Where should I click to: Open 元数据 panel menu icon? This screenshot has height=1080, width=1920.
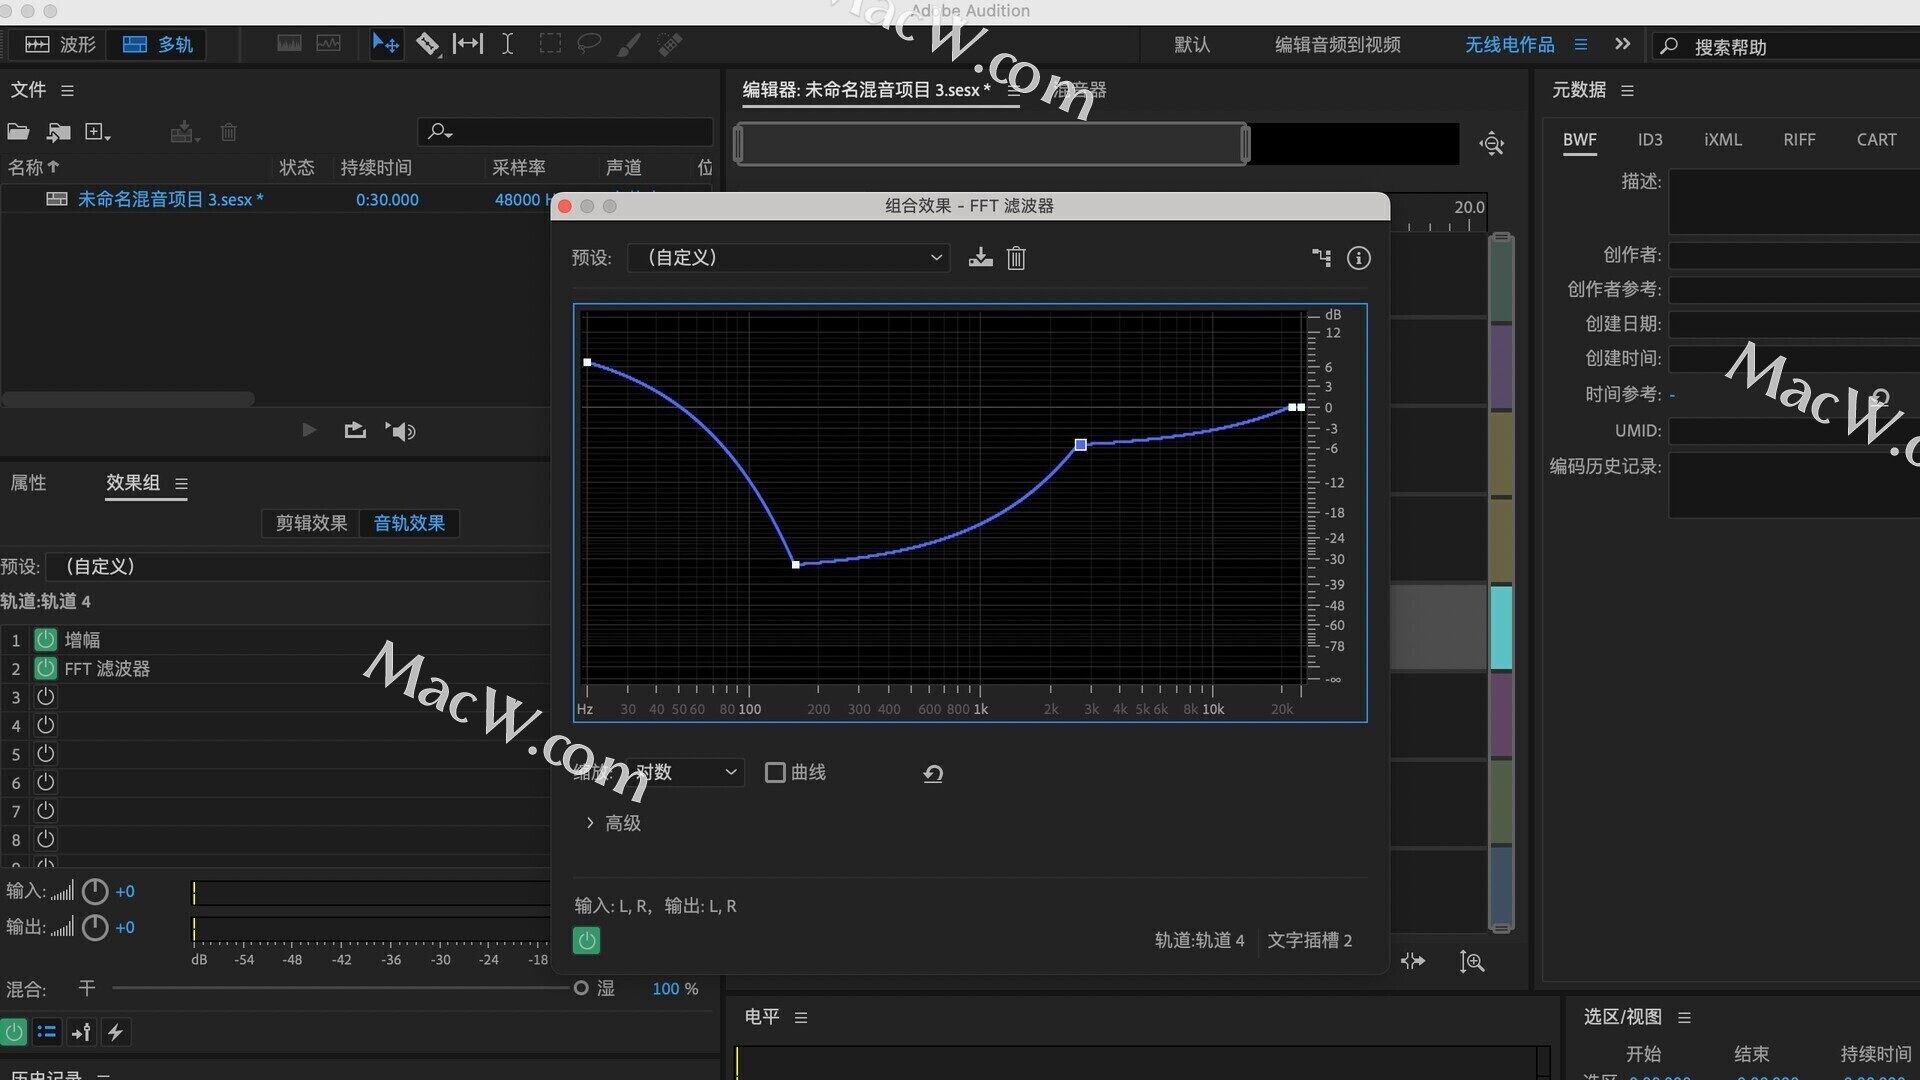(x=1627, y=91)
